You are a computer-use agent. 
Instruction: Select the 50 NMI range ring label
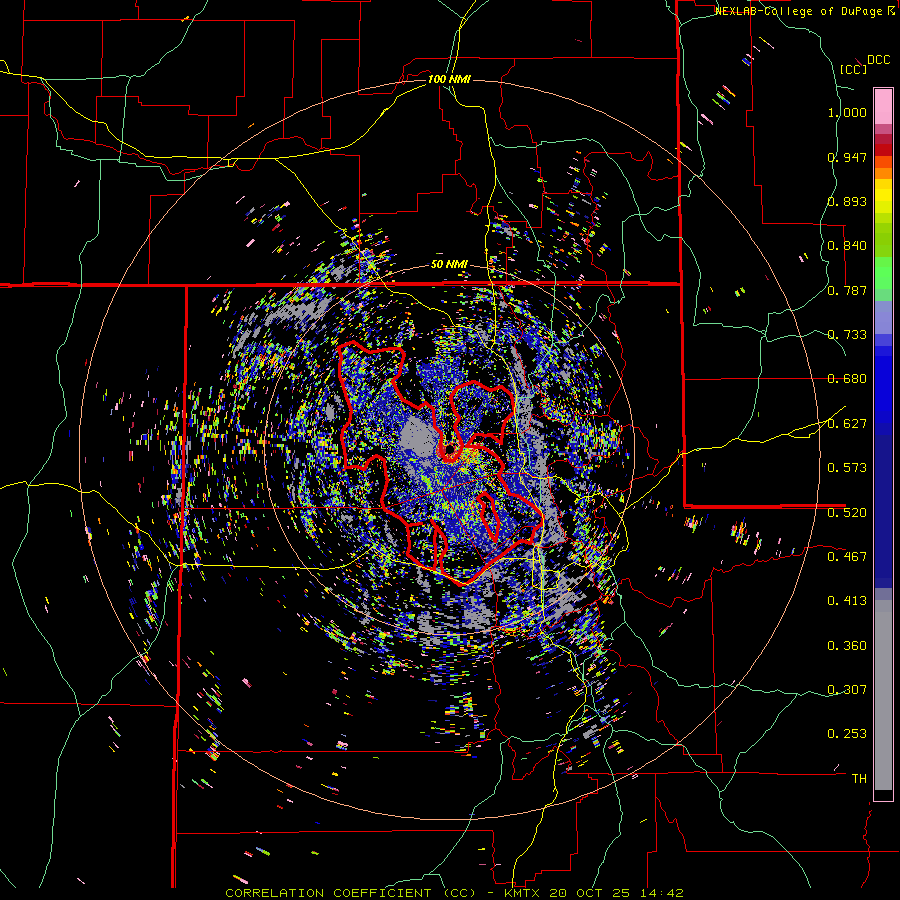[x=449, y=265]
